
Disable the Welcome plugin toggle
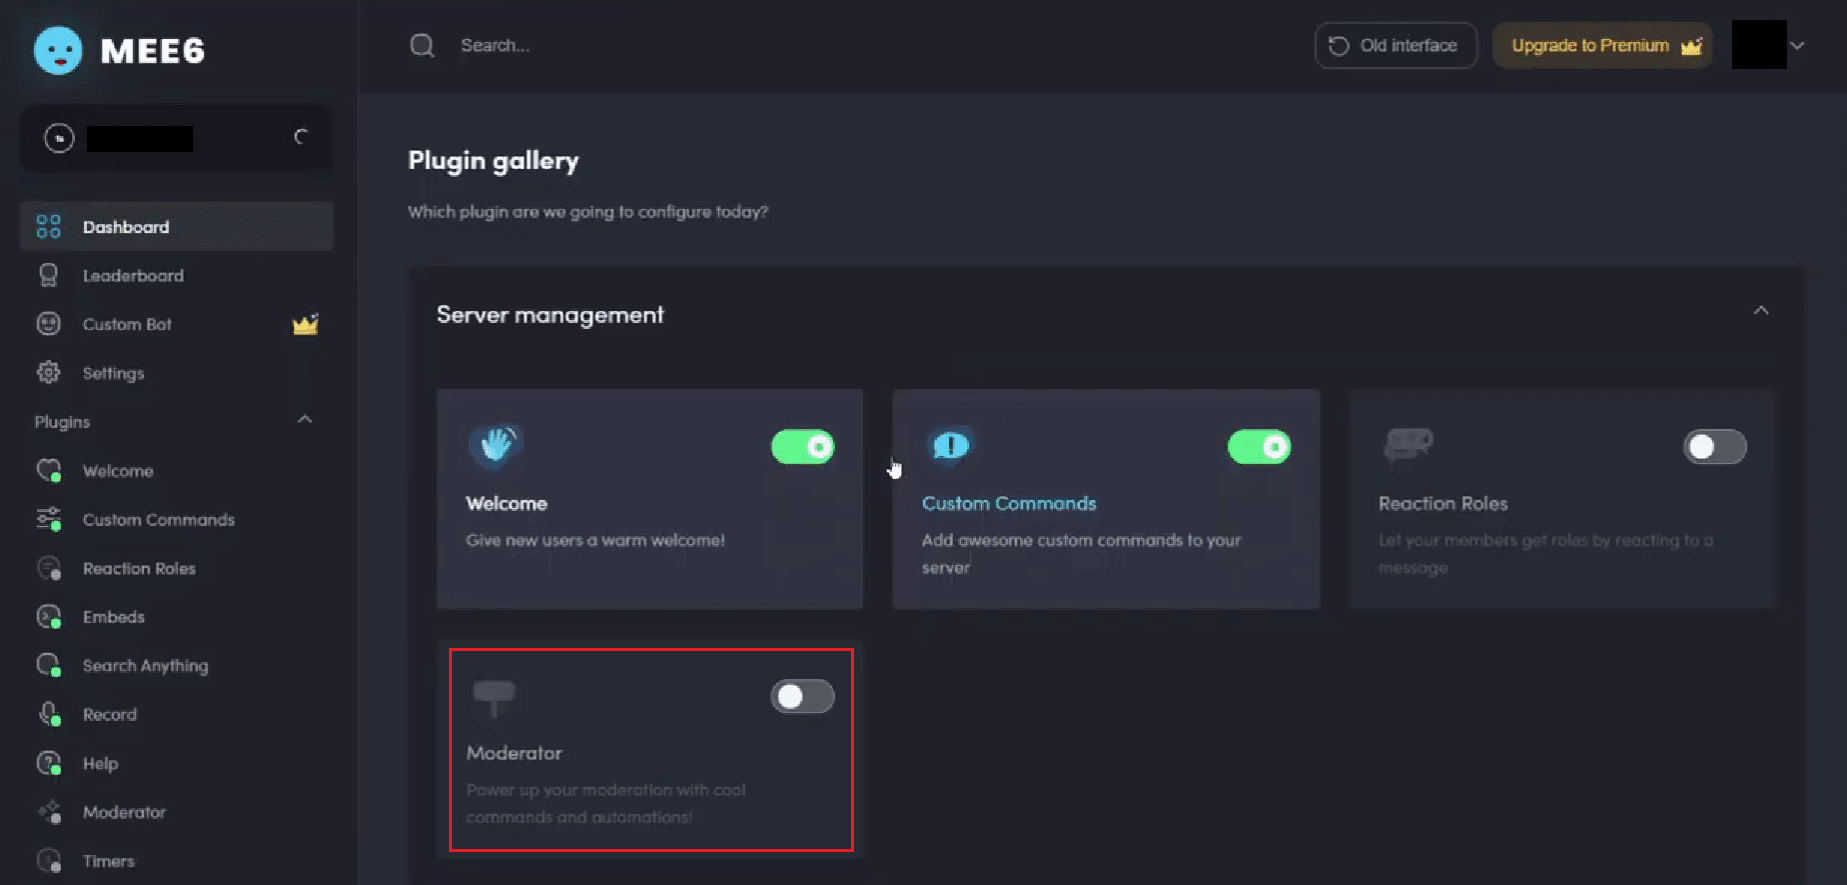point(803,447)
